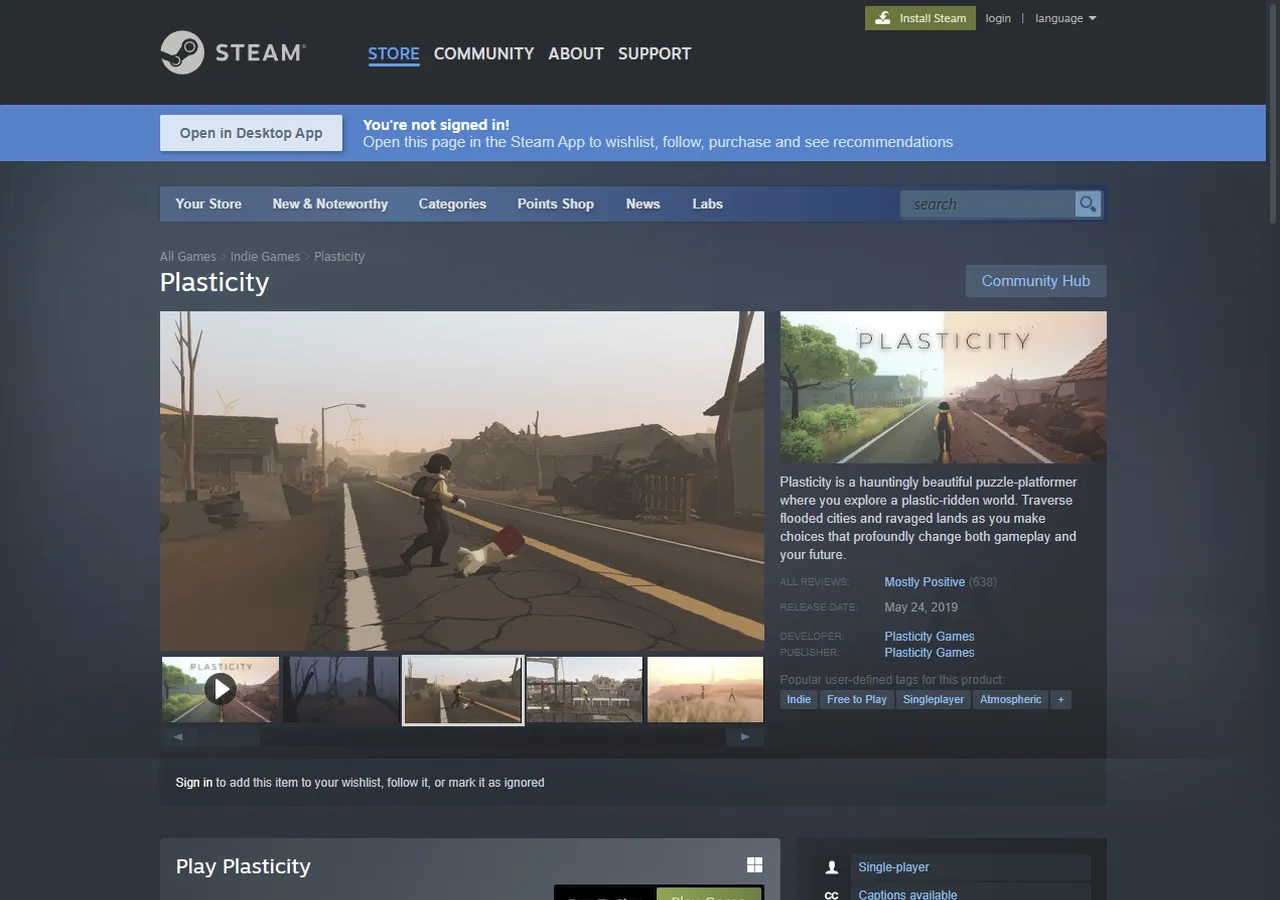Select the highlighted road screenshot thumbnail

(x=463, y=690)
